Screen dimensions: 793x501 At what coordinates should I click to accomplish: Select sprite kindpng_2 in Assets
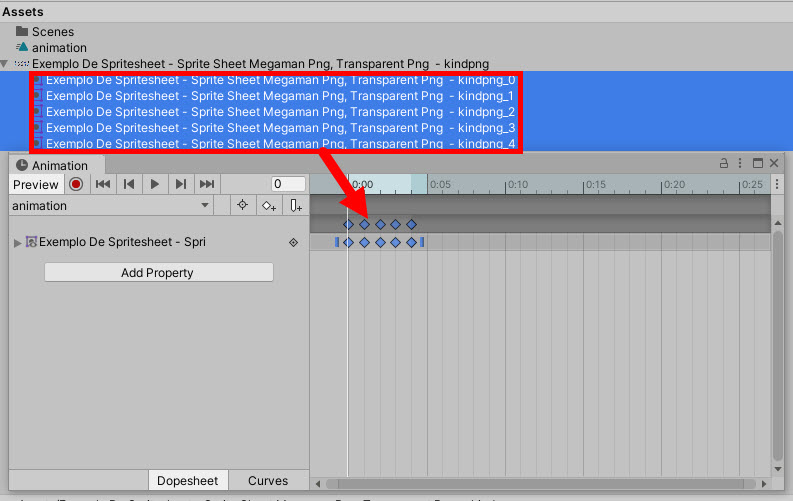pos(281,112)
